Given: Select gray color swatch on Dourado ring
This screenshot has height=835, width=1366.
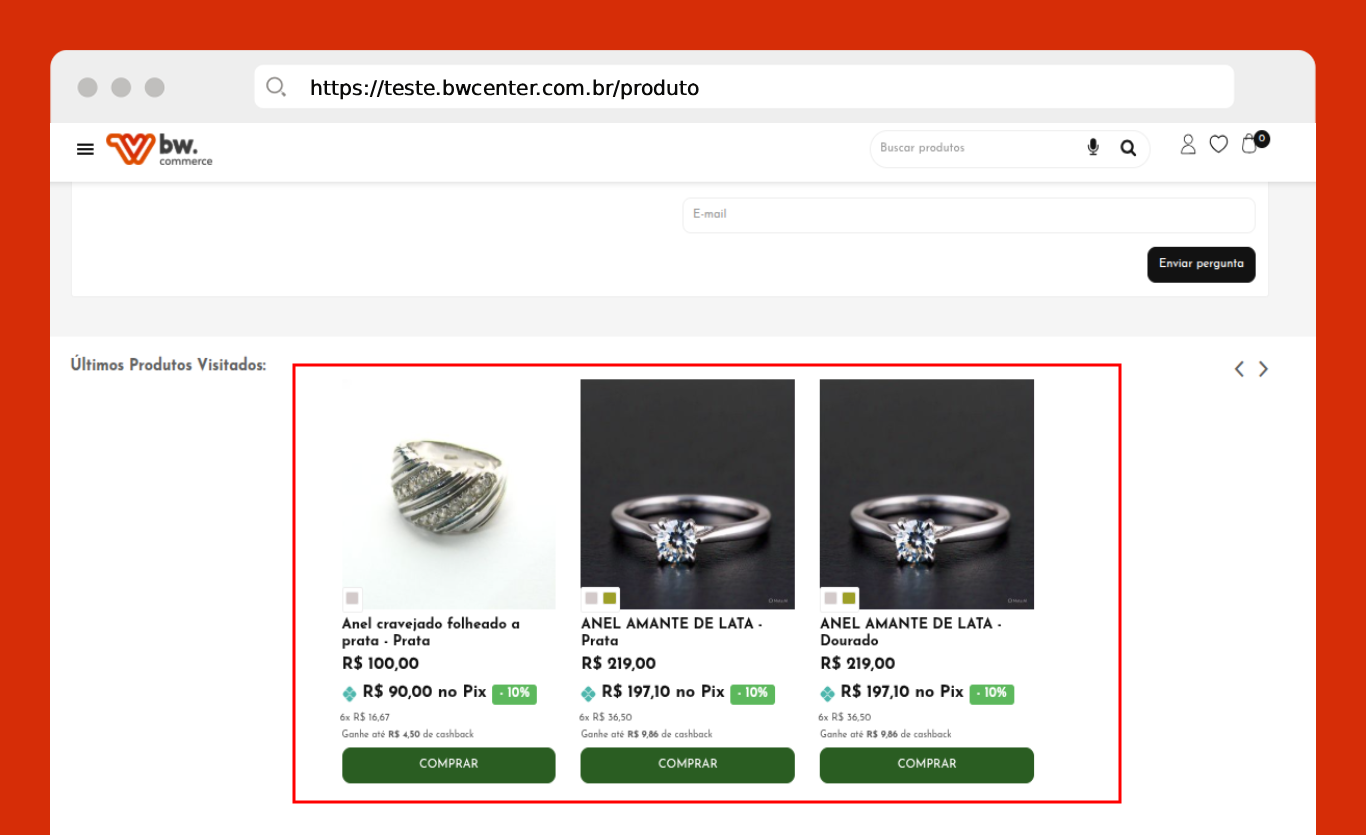Looking at the screenshot, I should click(830, 598).
